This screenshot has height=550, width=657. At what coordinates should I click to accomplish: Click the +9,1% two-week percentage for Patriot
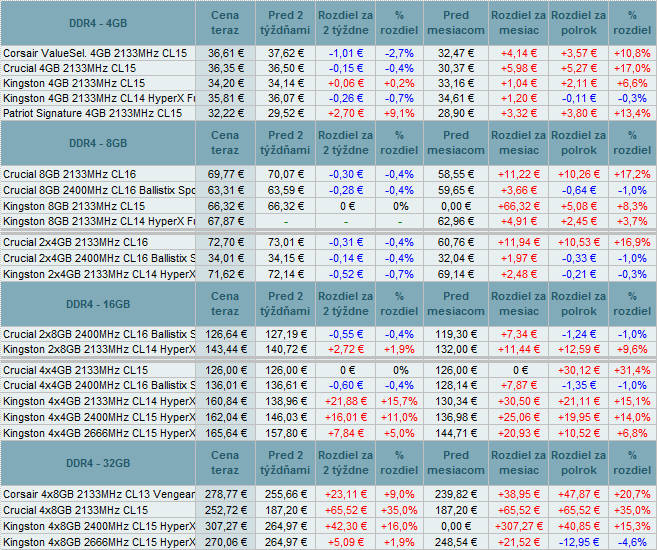pos(399,114)
